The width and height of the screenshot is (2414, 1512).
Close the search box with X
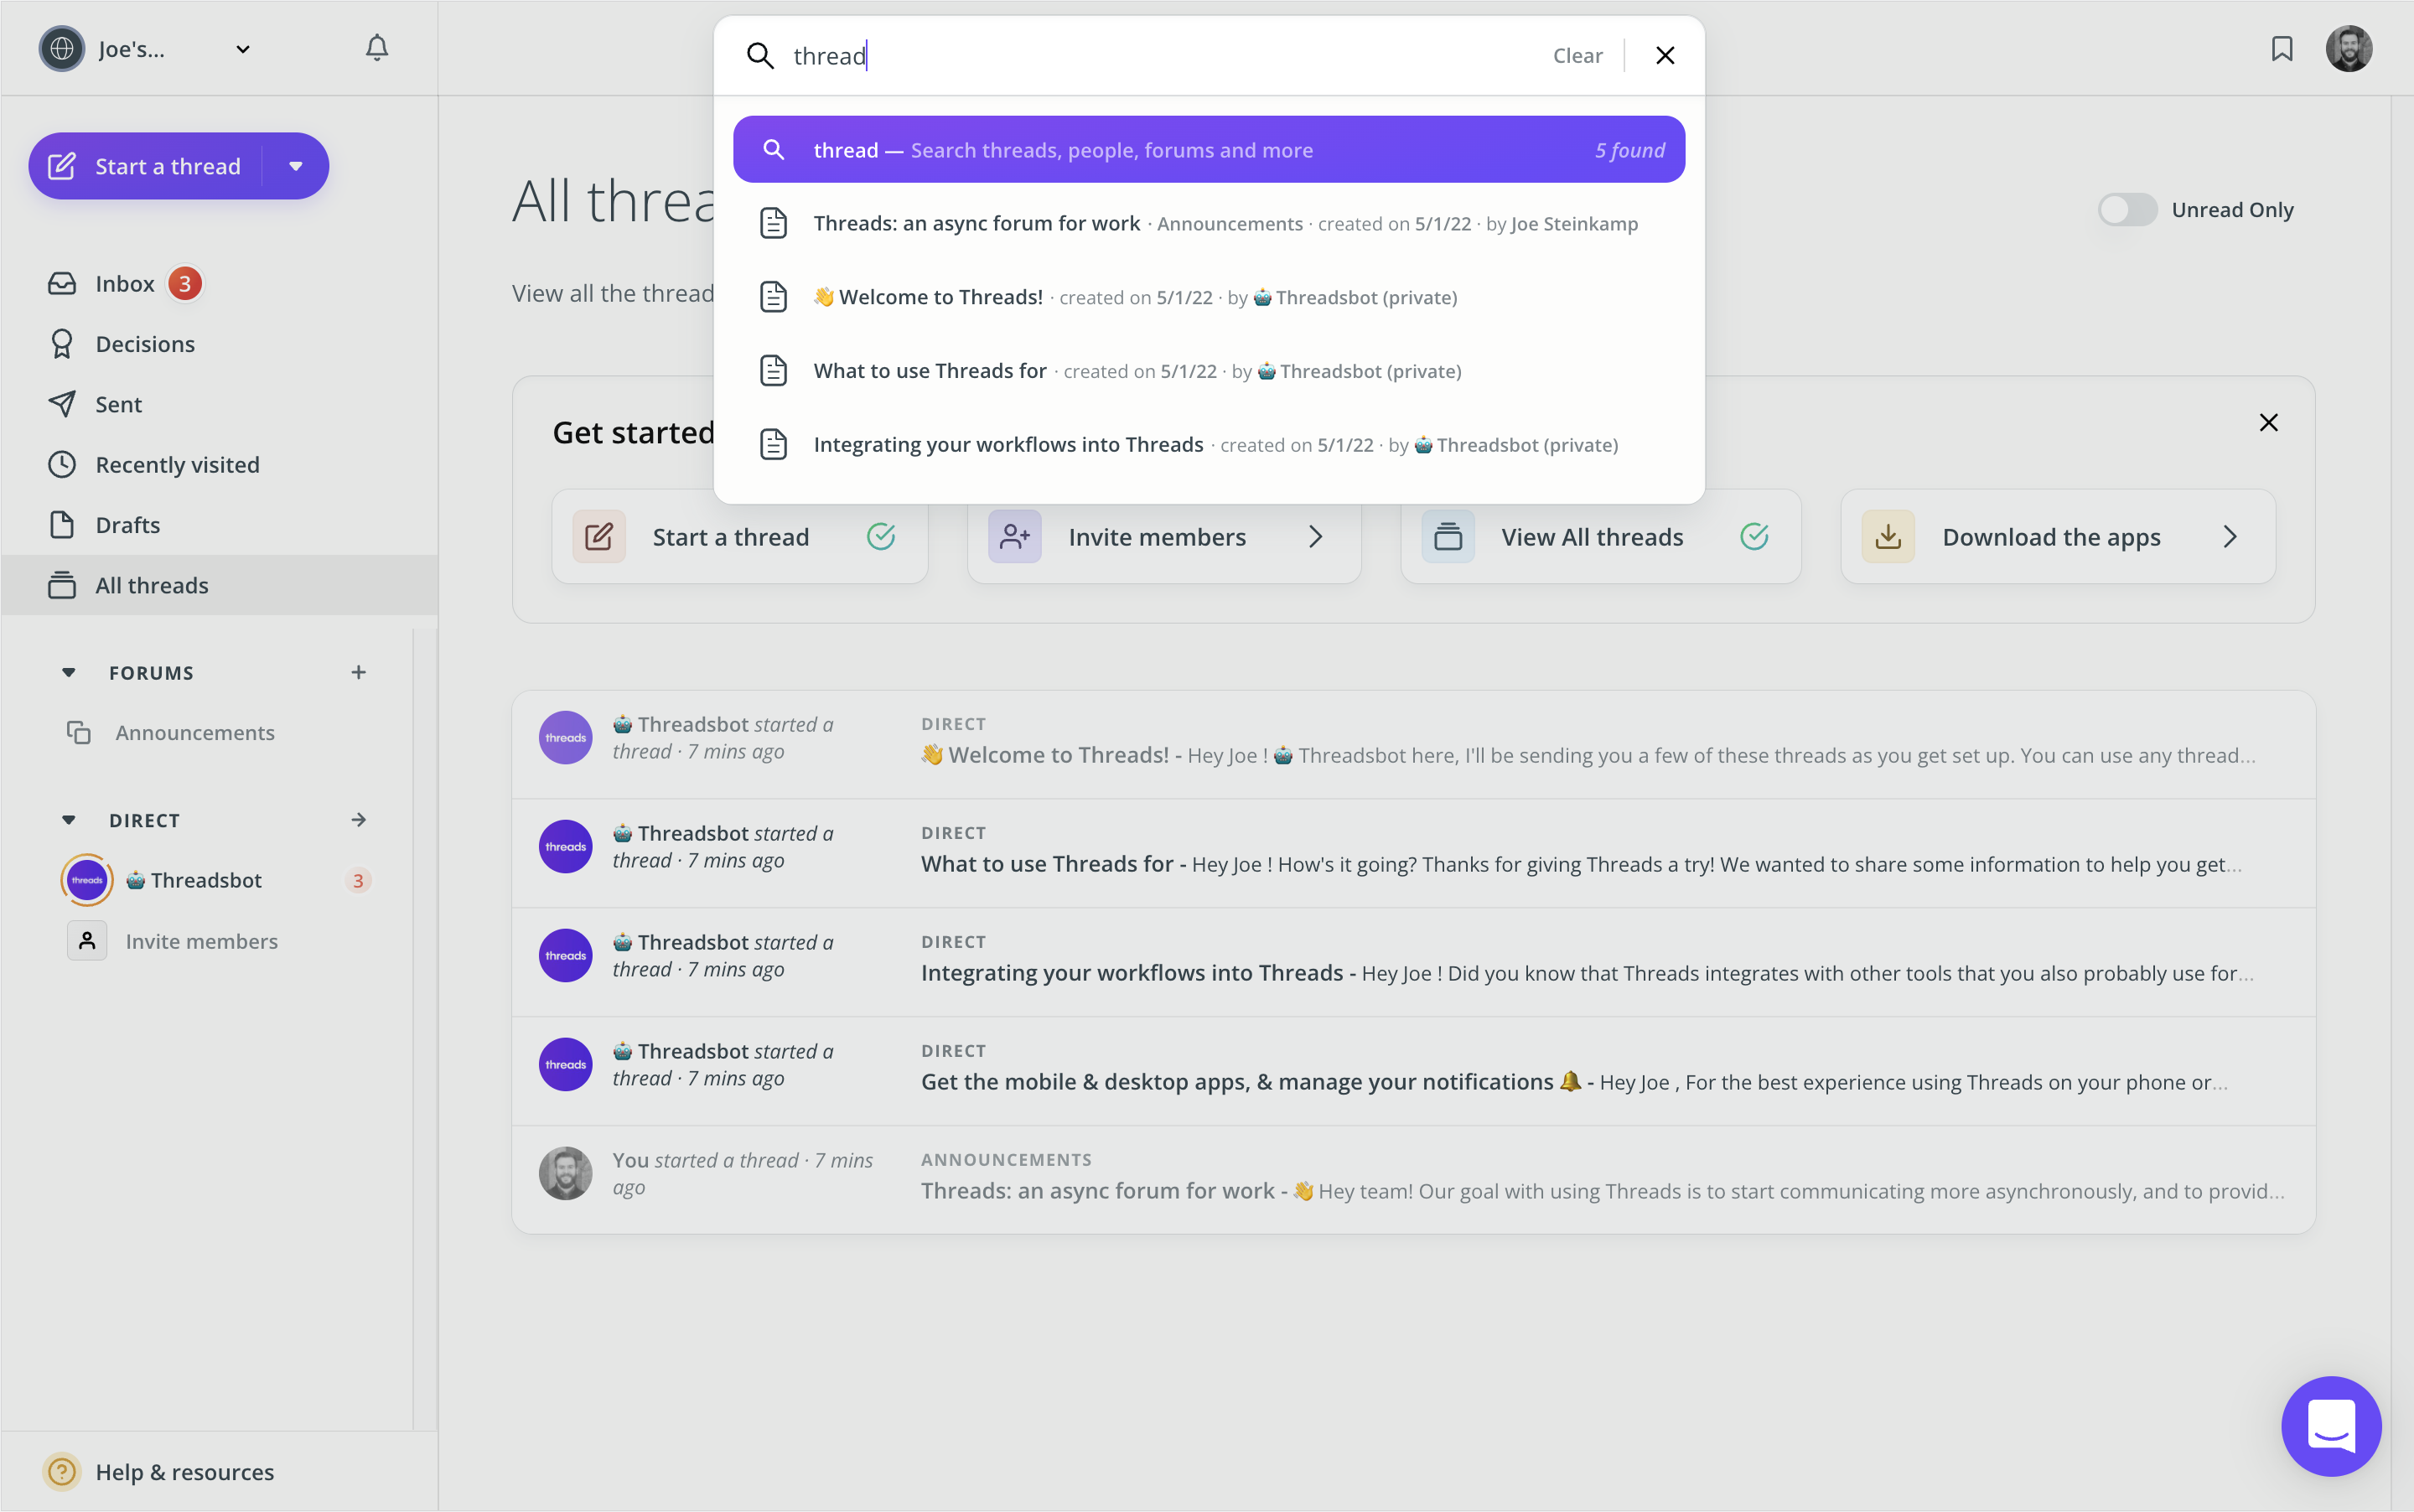pyautogui.click(x=1665, y=56)
